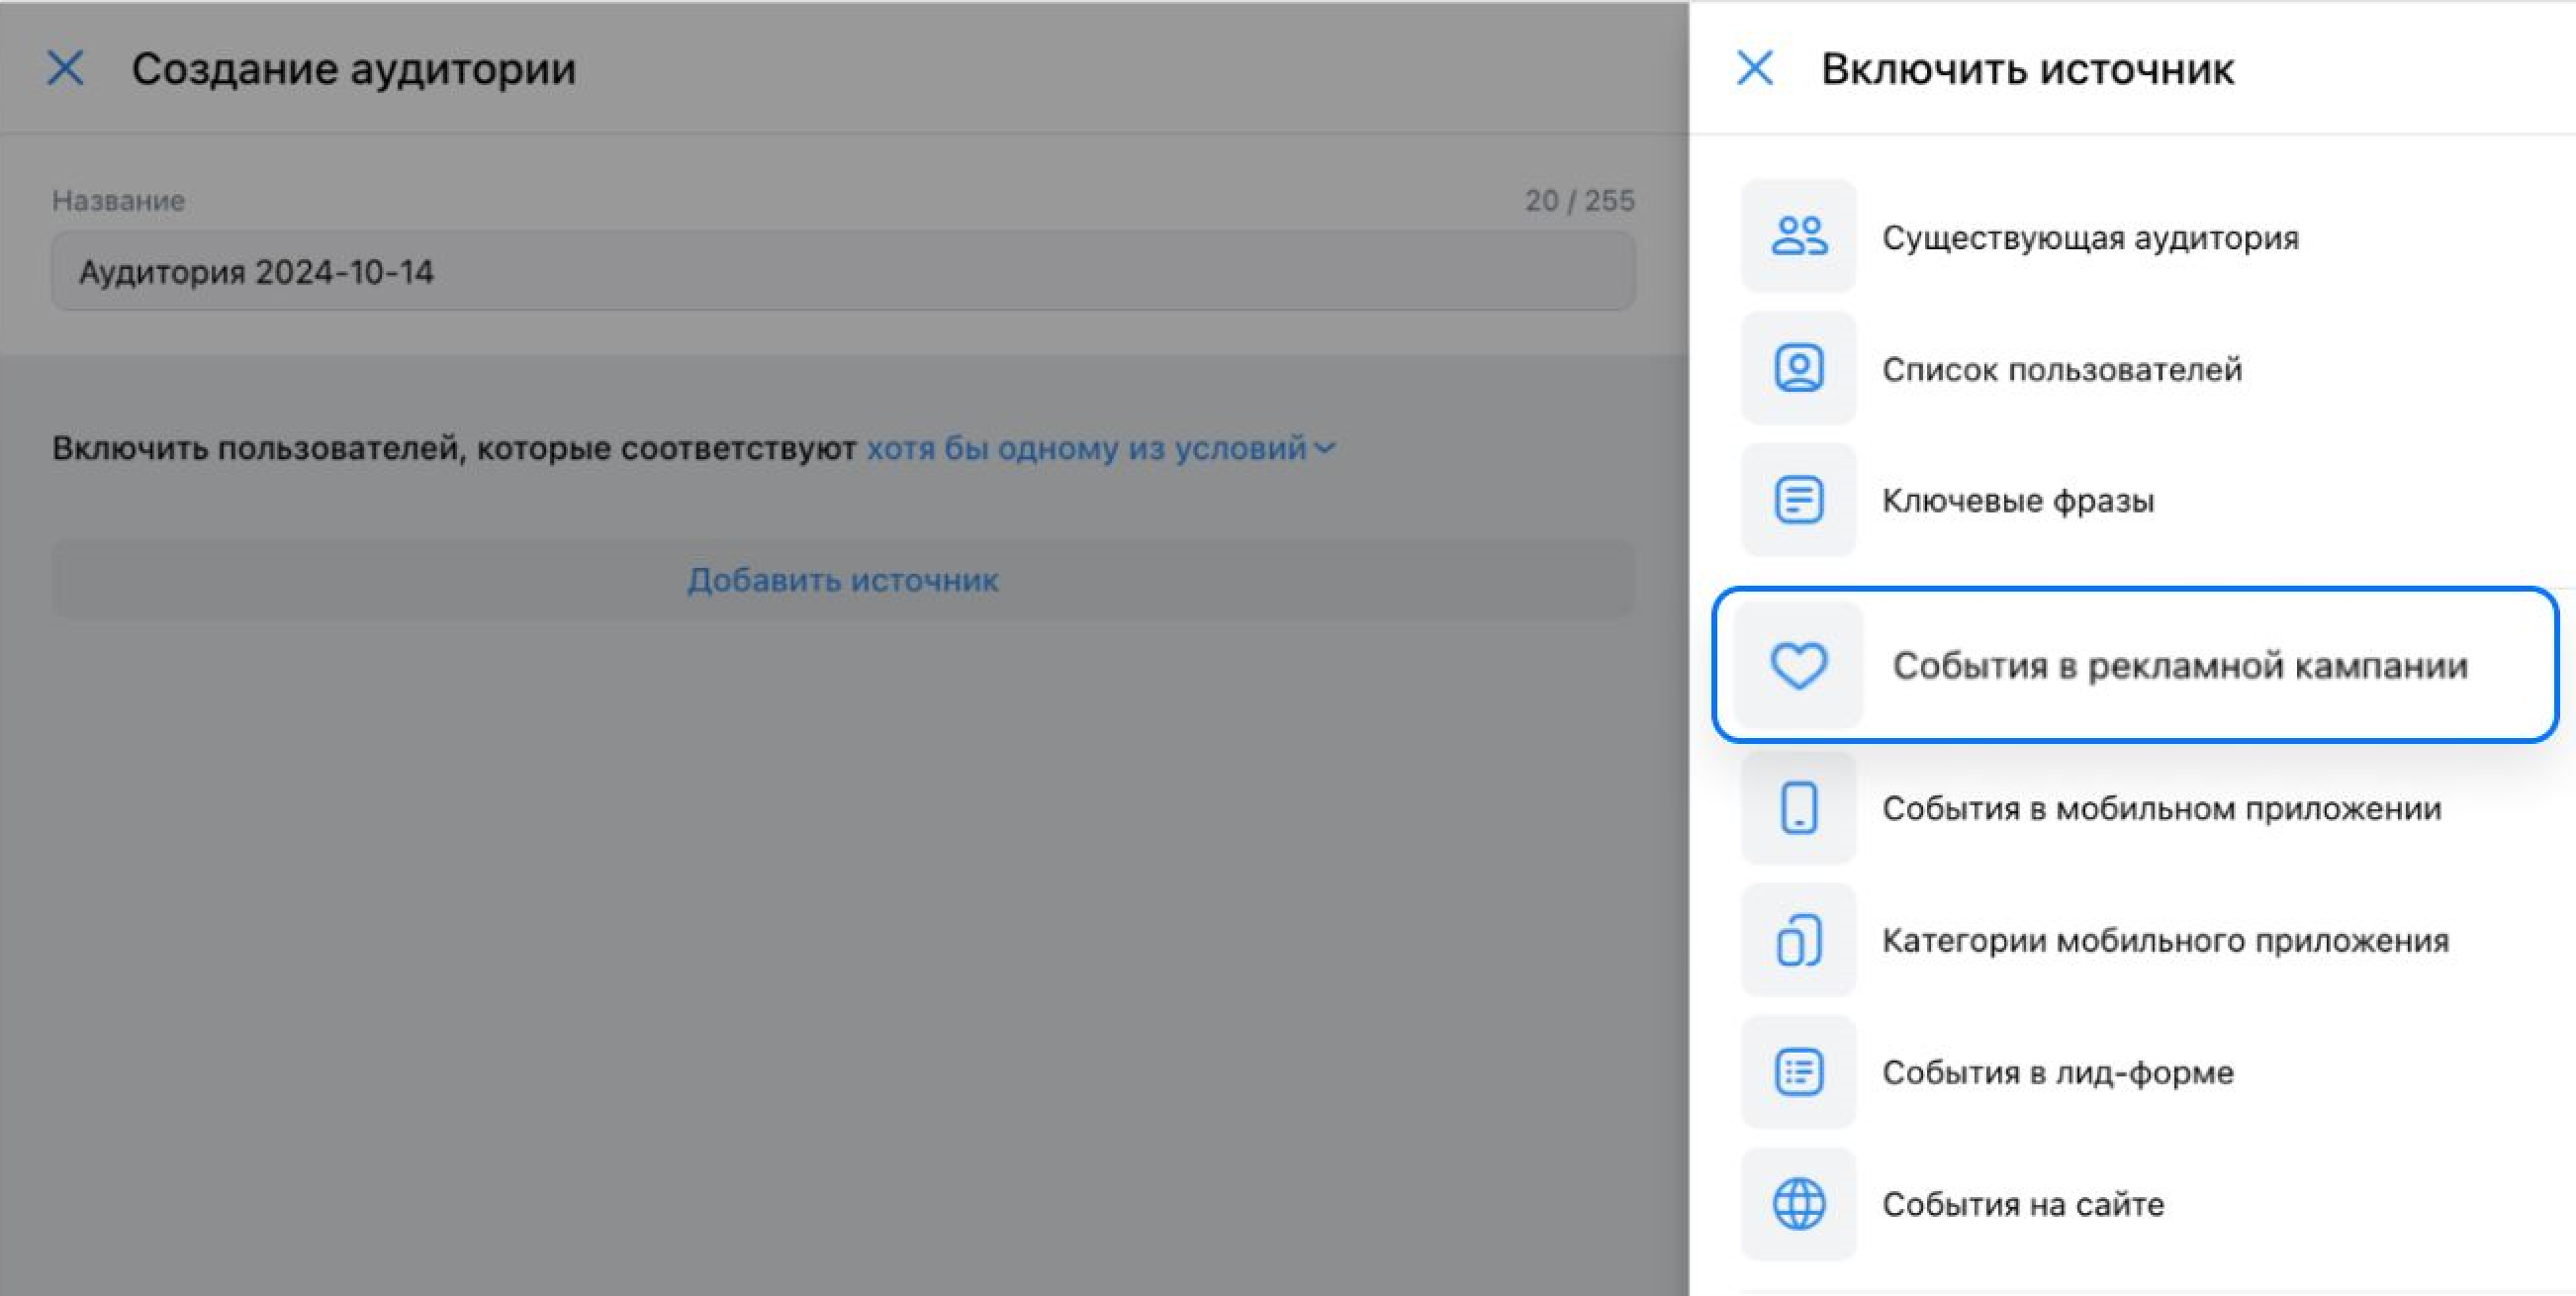Click the document icon for Ключевые фразы
The image size is (2576, 1296).
click(1799, 500)
